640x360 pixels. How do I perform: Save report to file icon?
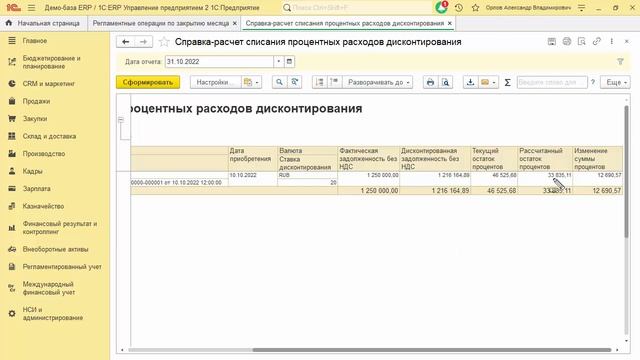(x=470, y=82)
